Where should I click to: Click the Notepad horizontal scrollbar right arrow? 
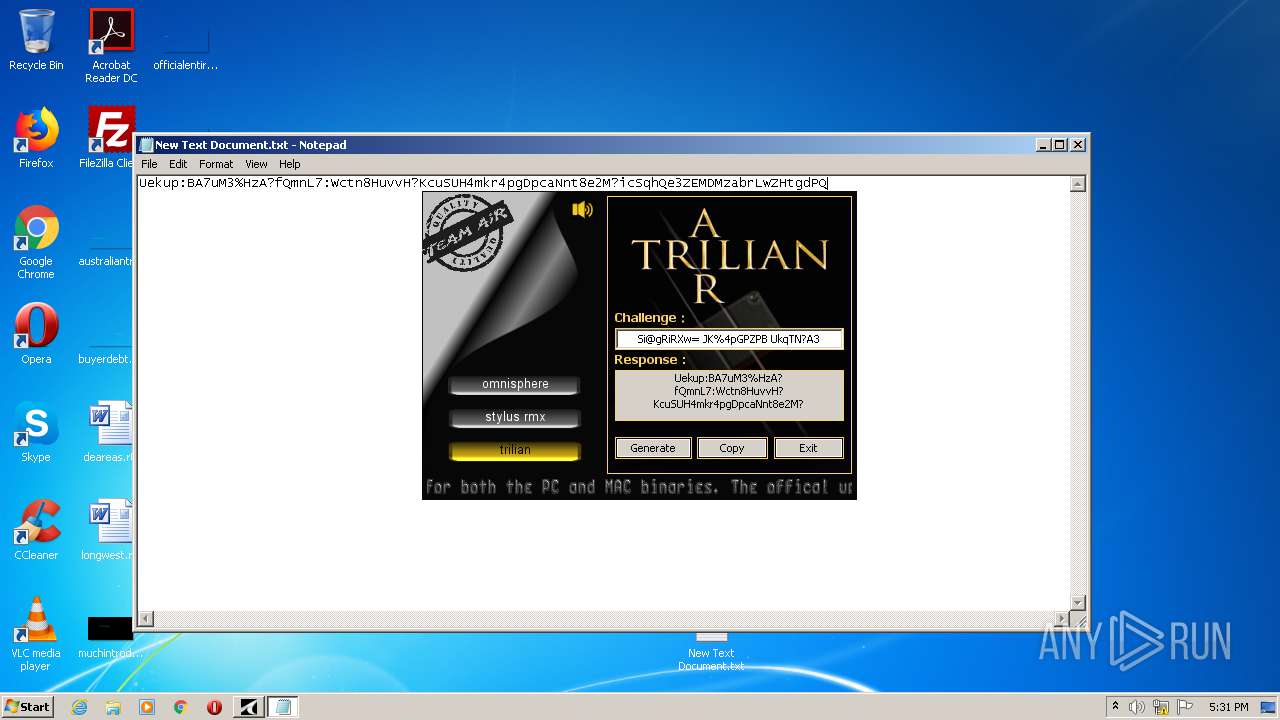pyautogui.click(x=1062, y=619)
